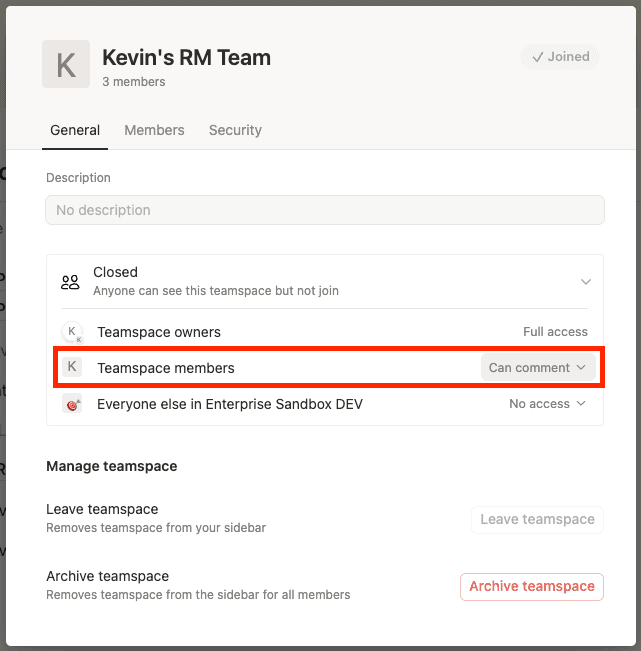Switch to the General tab
Image resolution: width=641 pixels, height=651 pixels.
click(x=75, y=130)
